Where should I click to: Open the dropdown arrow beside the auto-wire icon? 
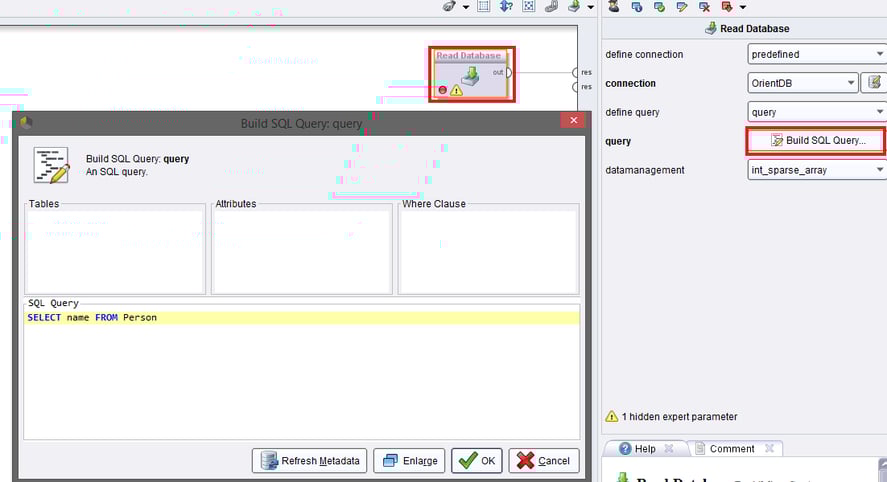pos(466,7)
